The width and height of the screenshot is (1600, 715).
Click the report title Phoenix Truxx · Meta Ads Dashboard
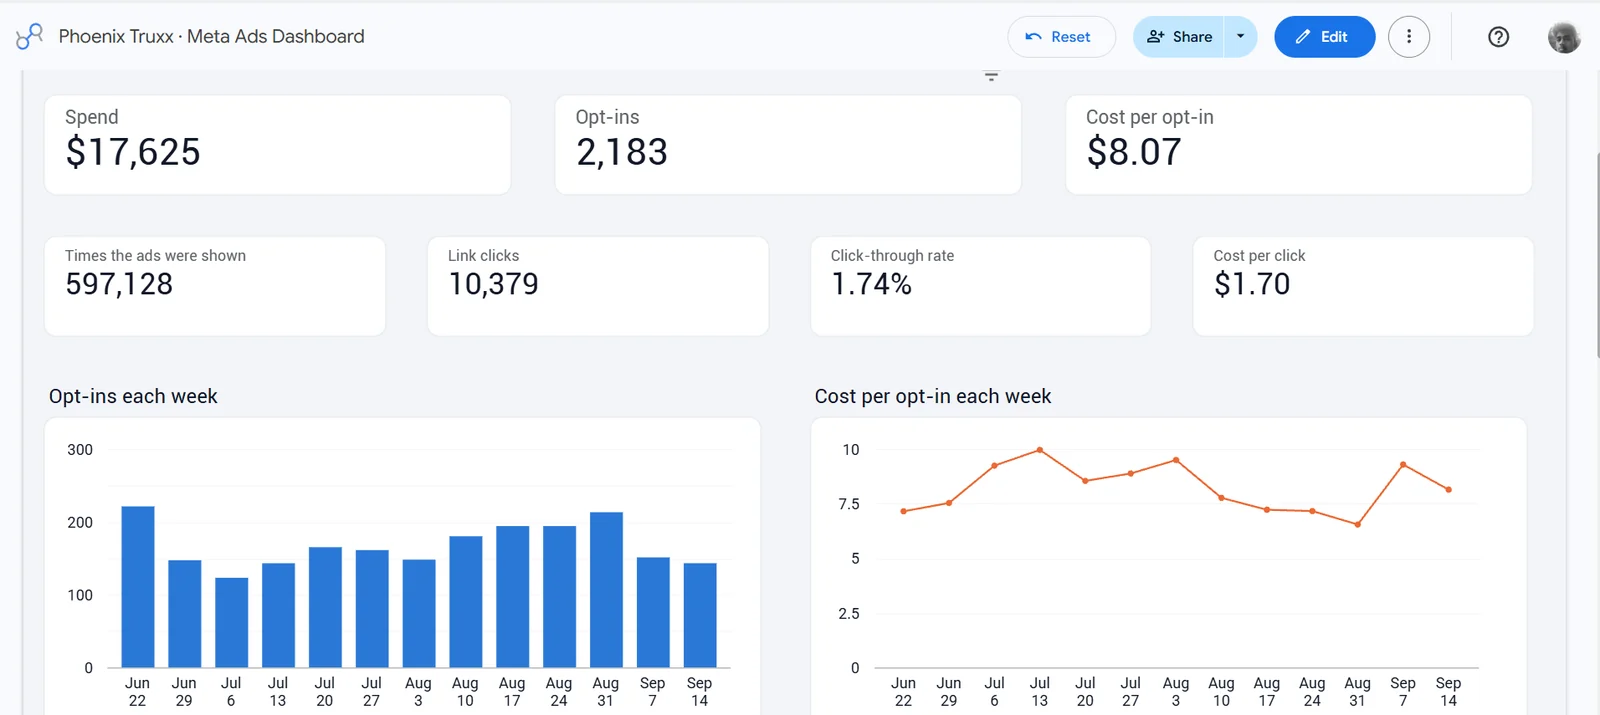(x=211, y=37)
